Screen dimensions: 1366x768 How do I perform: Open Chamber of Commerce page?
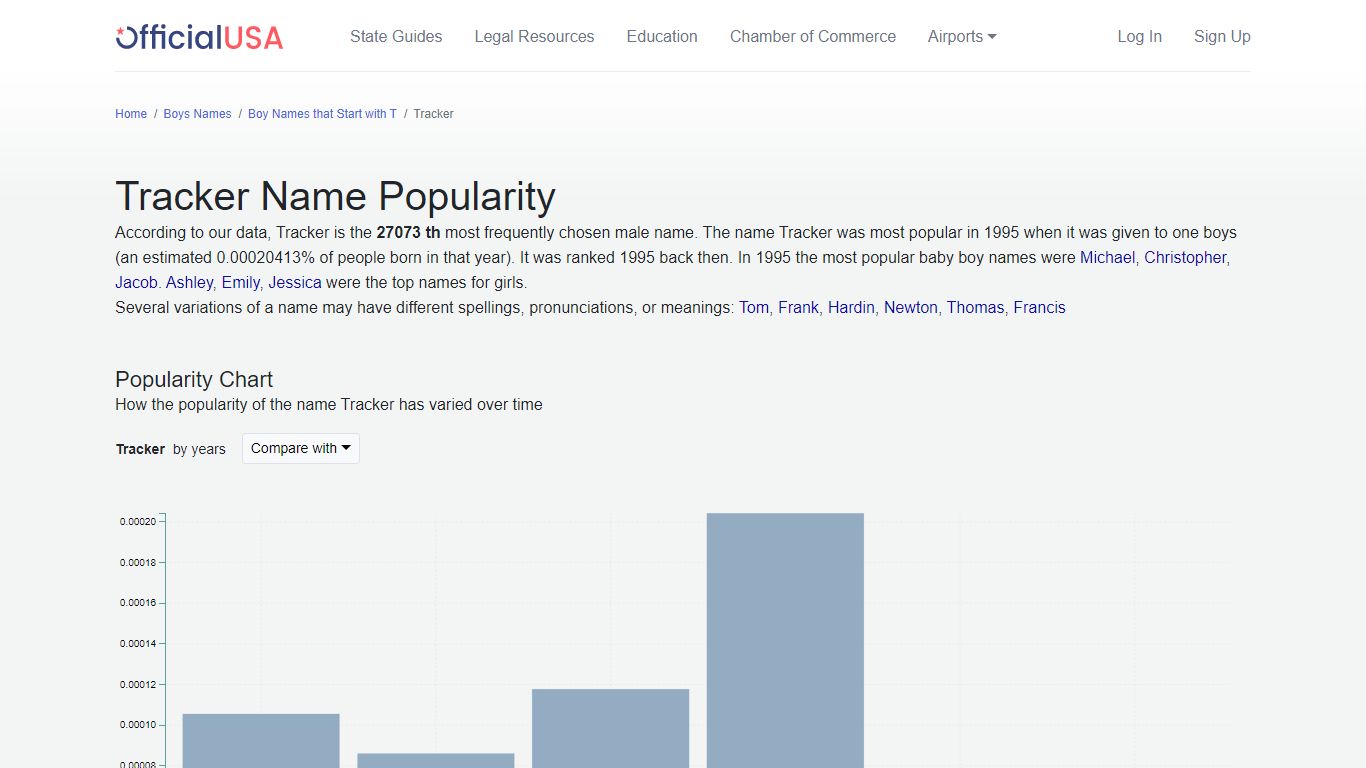[x=813, y=37]
